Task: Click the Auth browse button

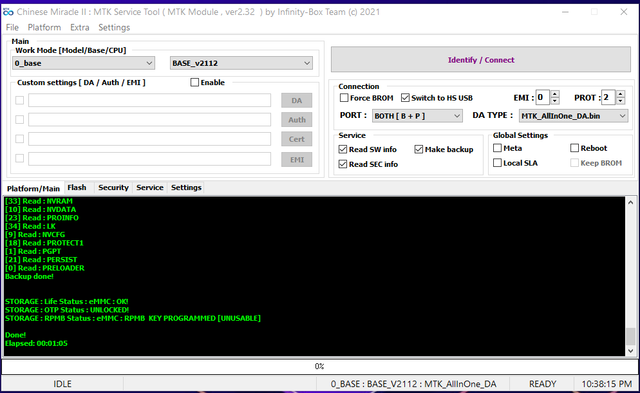Action: coord(297,120)
